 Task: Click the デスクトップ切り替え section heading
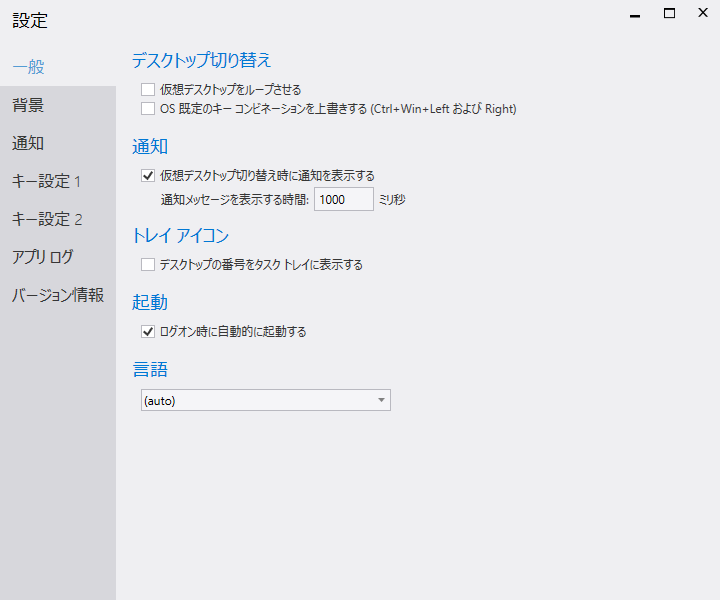click(201, 60)
